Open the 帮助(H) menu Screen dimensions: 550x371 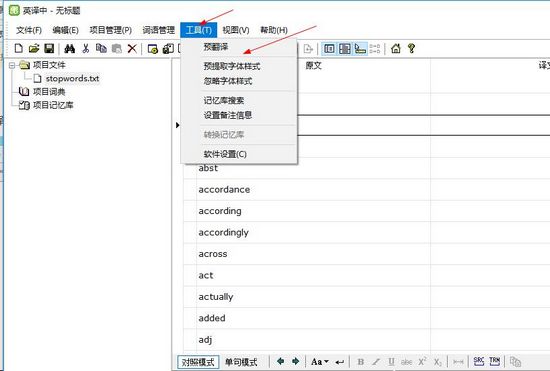(x=274, y=30)
